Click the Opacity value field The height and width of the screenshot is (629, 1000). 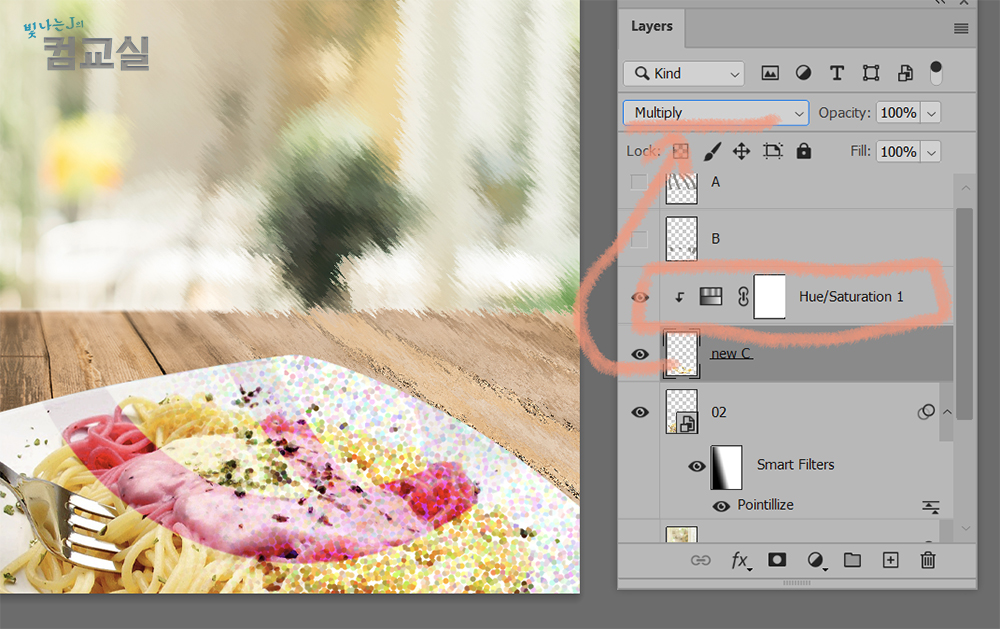(898, 113)
